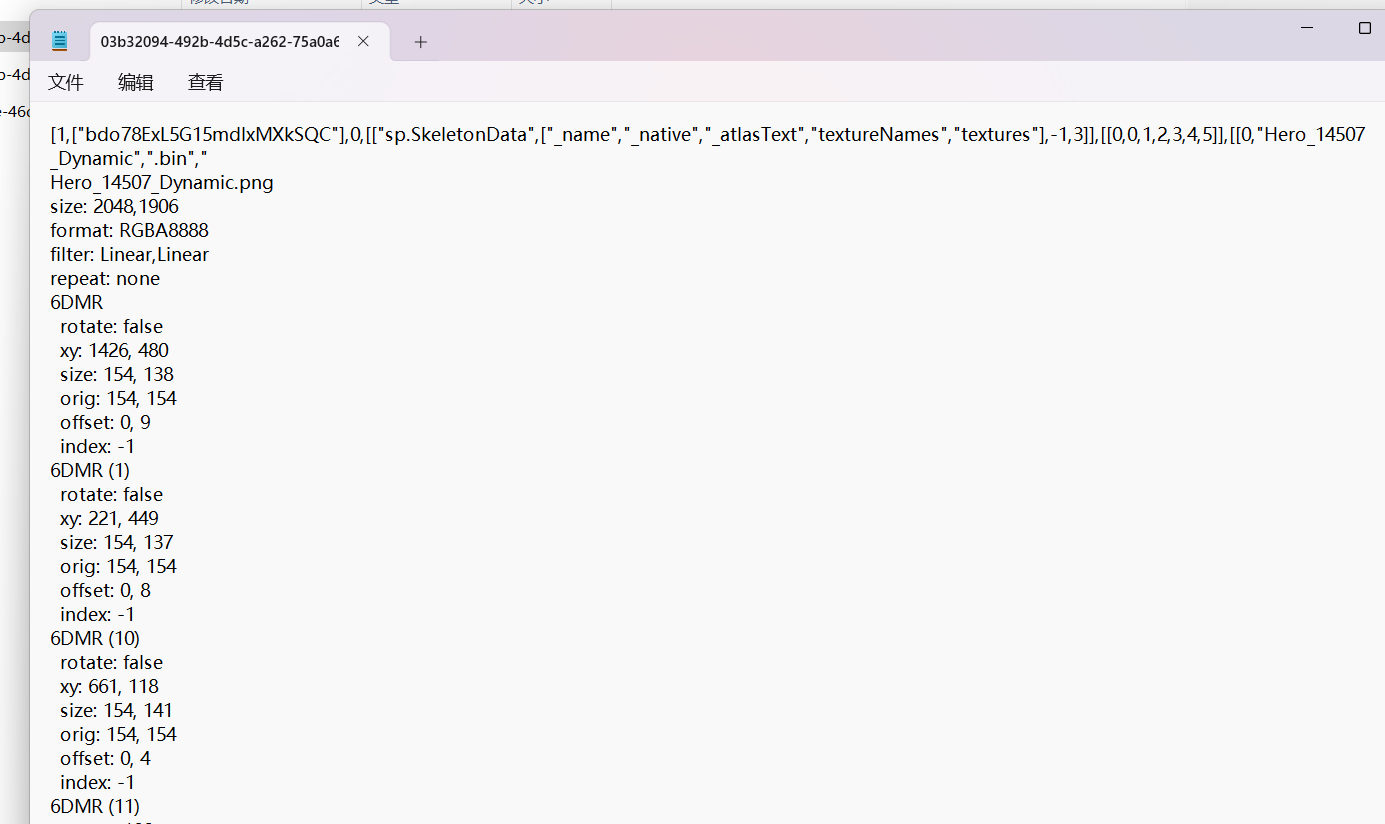The width and height of the screenshot is (1385, 824).
Task: Click the size: 154, 137 line
Action: pyautogui.click(x=117, y=542)
